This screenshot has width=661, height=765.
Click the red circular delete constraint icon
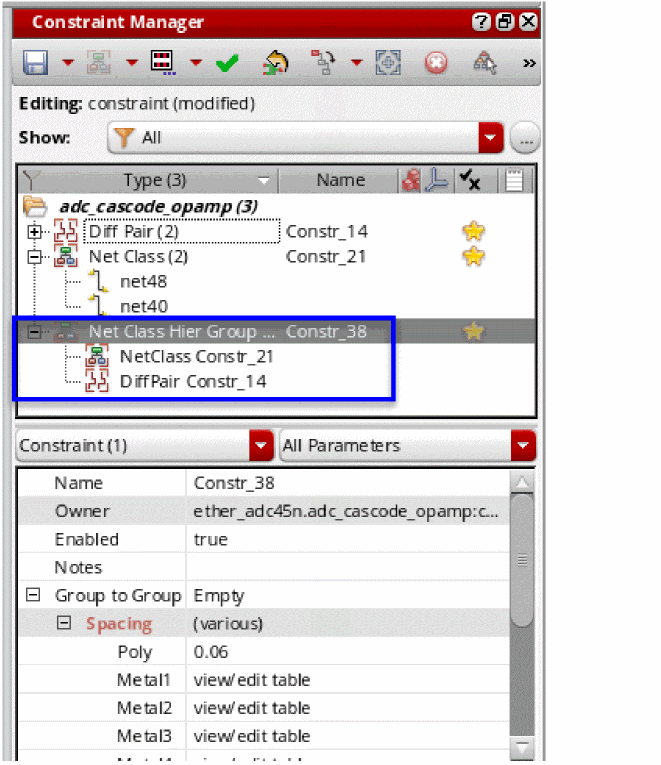coord(436,63)
